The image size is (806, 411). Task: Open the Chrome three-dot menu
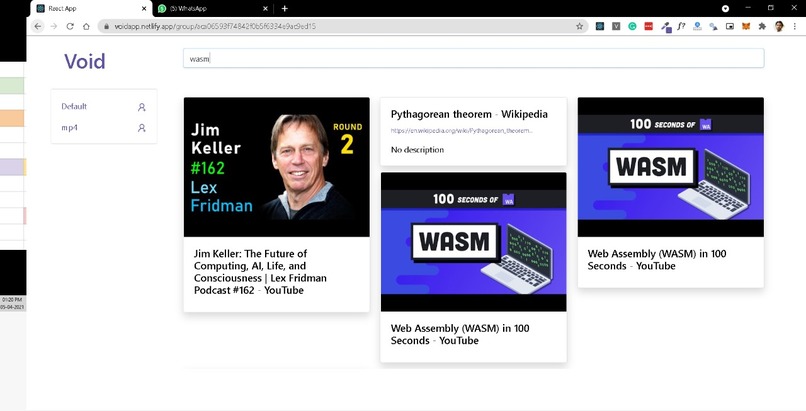[x=795, y=26]
